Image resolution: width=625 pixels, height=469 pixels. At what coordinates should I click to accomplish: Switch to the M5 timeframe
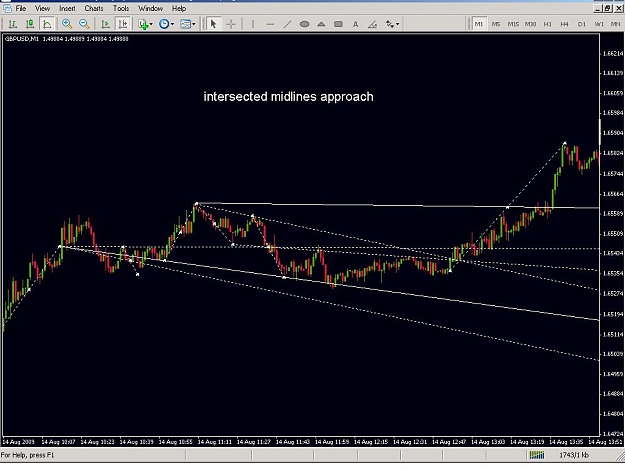point(495,24)
